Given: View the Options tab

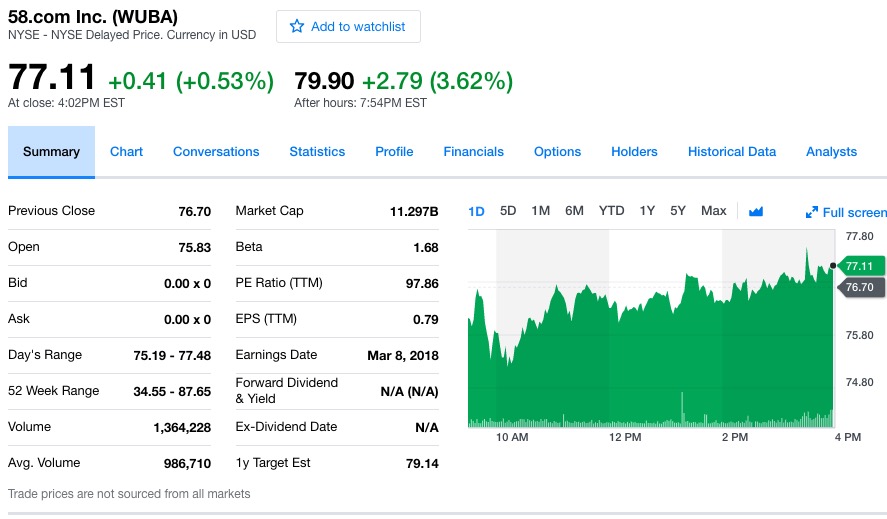Looking at the screenshot, I should pyautogui.click(x=557, y=152).
